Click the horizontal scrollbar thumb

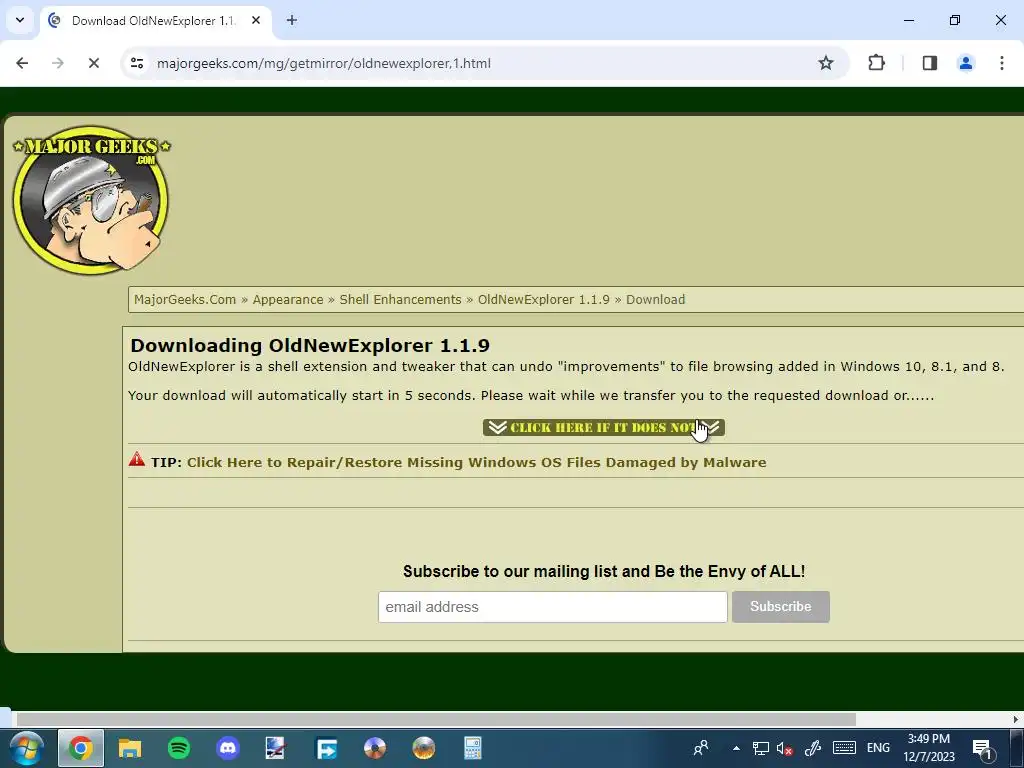pos(436,720)
